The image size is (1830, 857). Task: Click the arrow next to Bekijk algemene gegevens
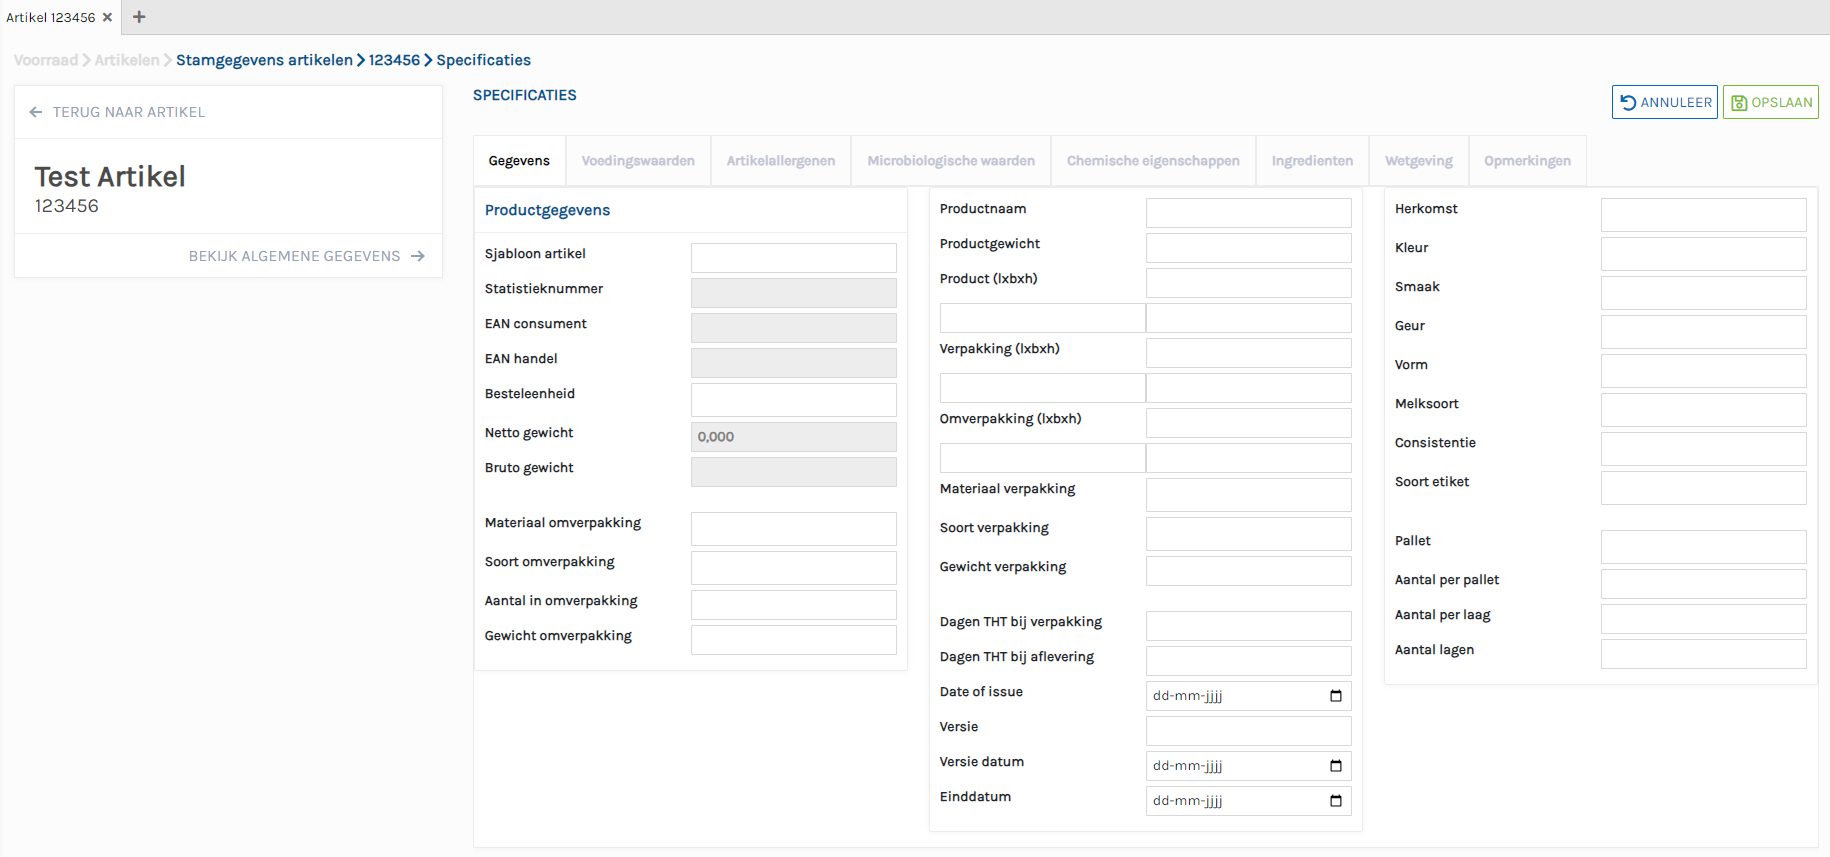(418, 256)
